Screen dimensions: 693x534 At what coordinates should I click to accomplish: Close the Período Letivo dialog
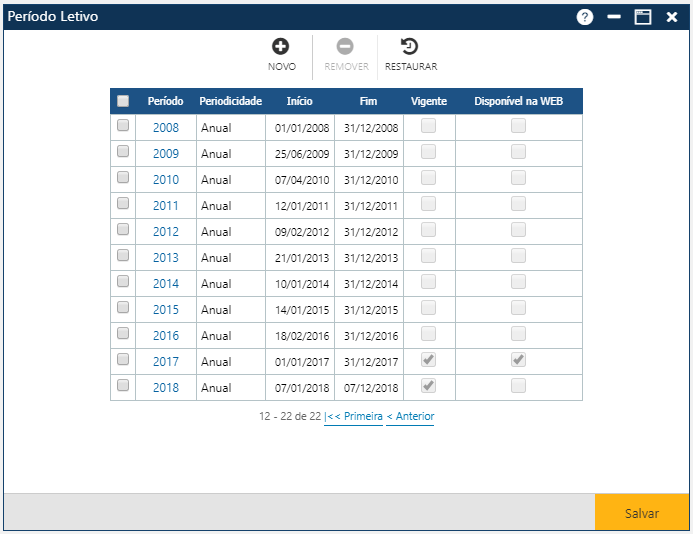672,17
